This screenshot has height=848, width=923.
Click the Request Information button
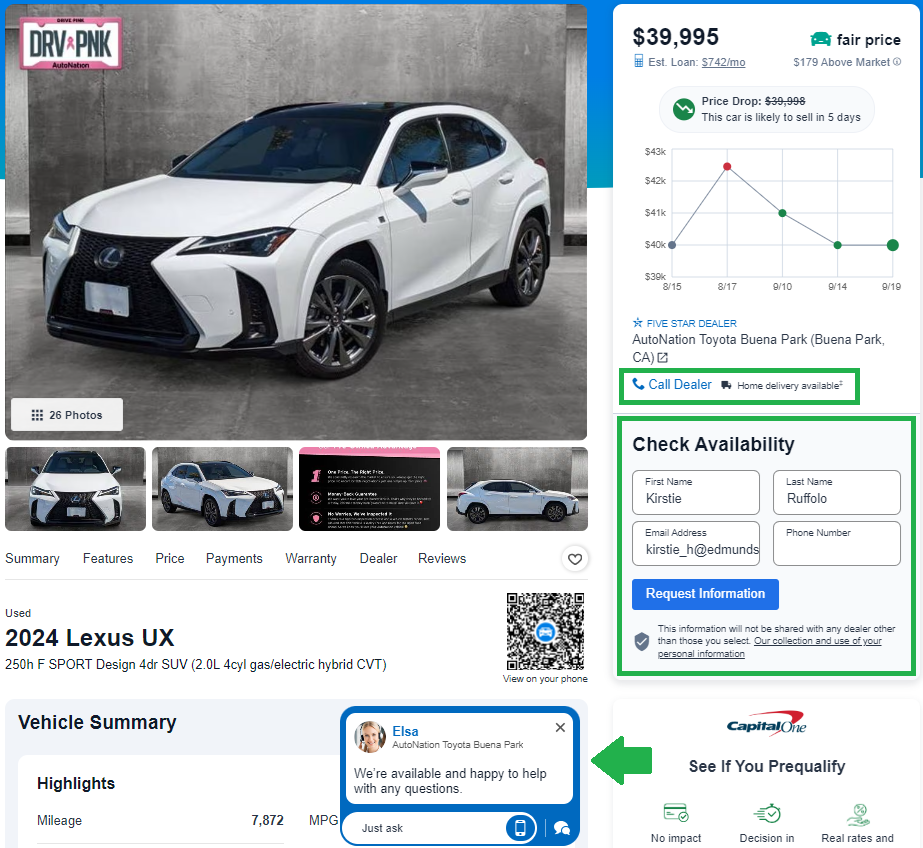coord(705,594)
